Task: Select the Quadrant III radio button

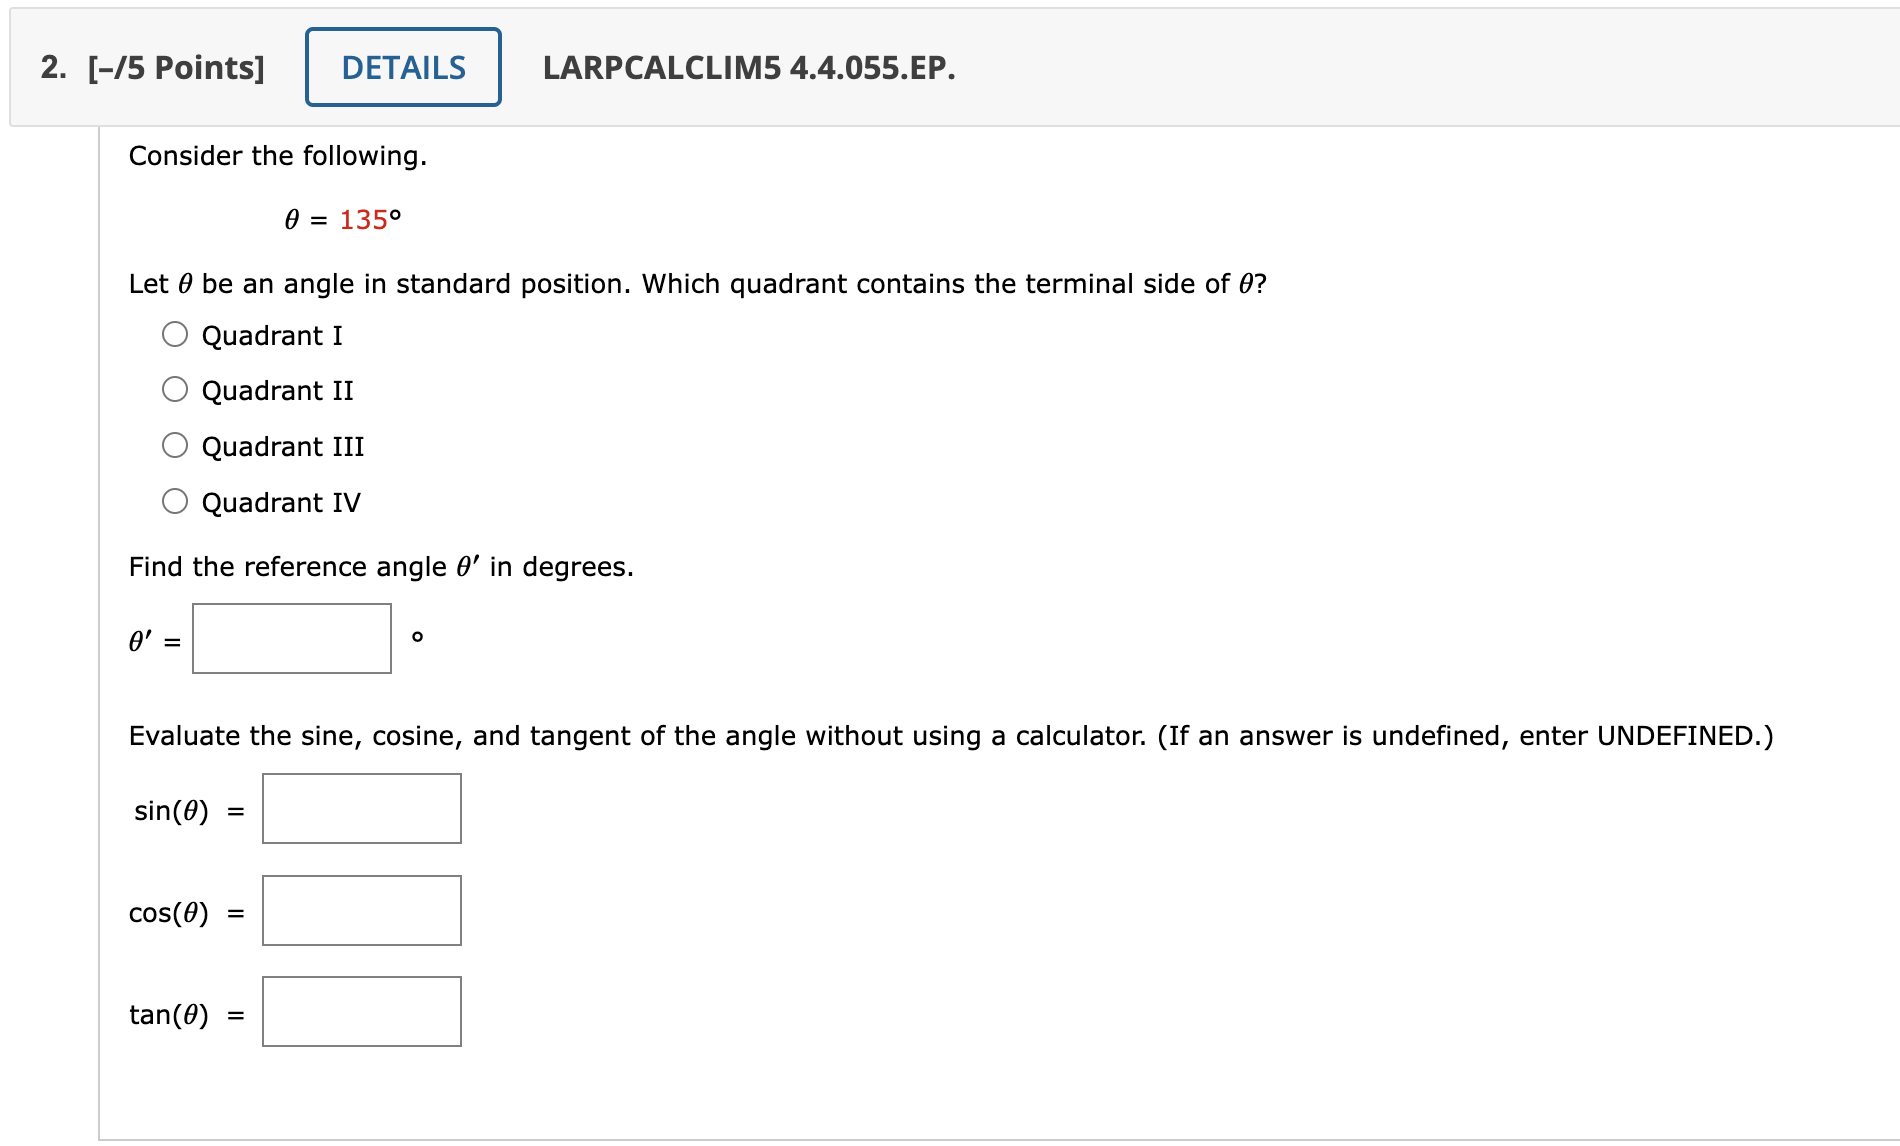Action: 176,446
